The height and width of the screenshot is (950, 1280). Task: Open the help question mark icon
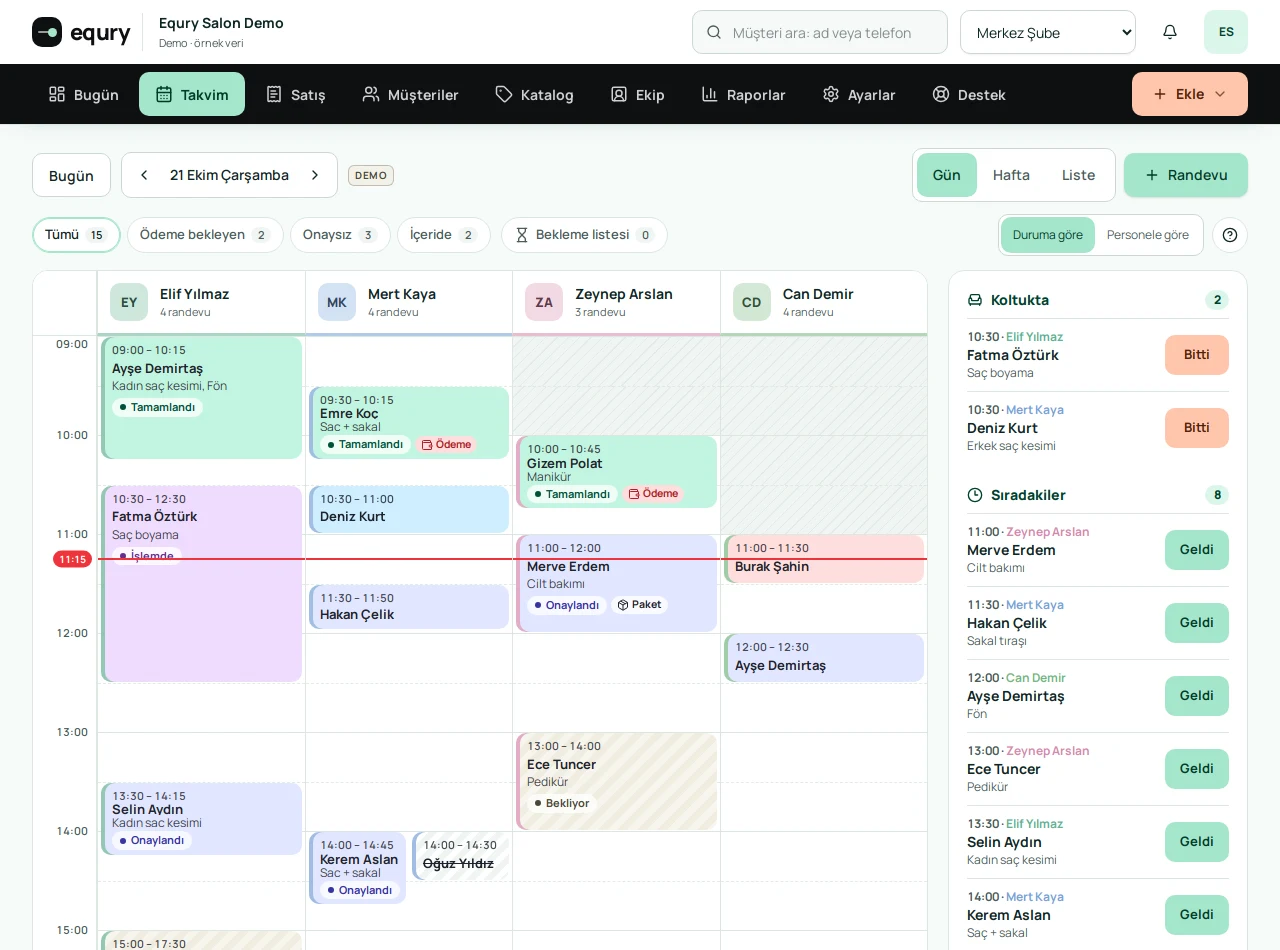pos(1230,235)
